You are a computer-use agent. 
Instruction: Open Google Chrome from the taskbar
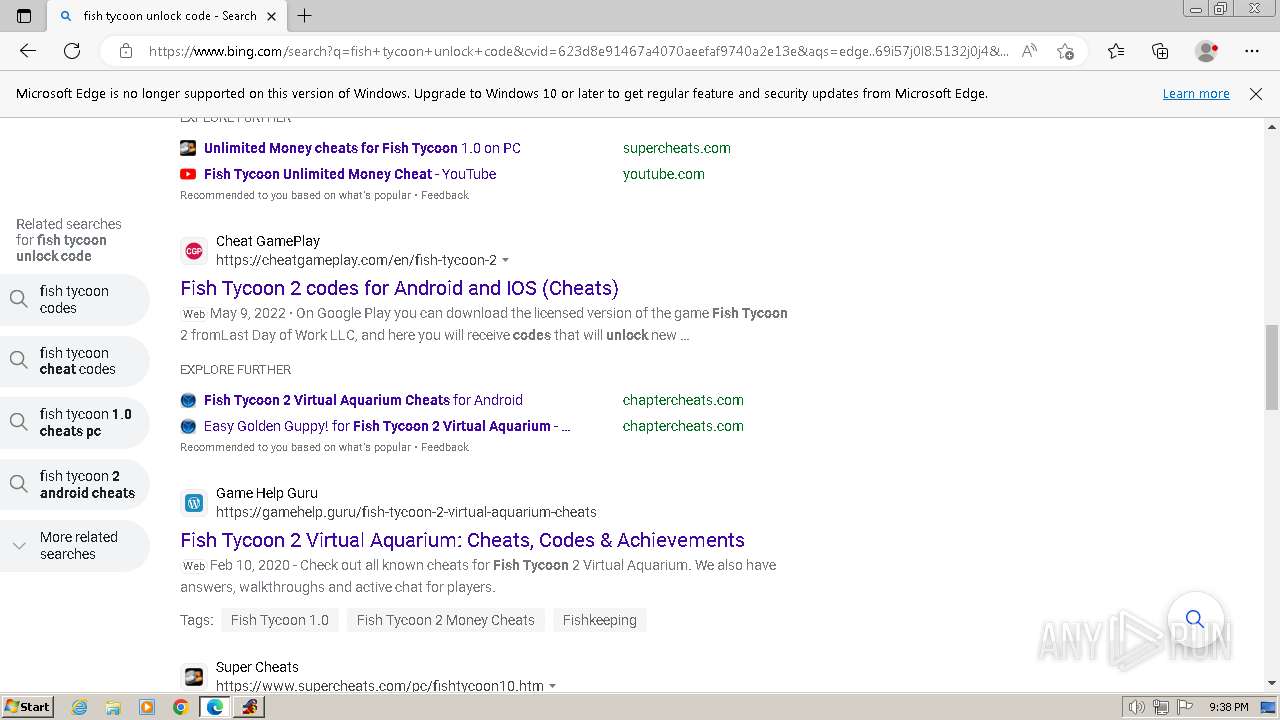181,707
